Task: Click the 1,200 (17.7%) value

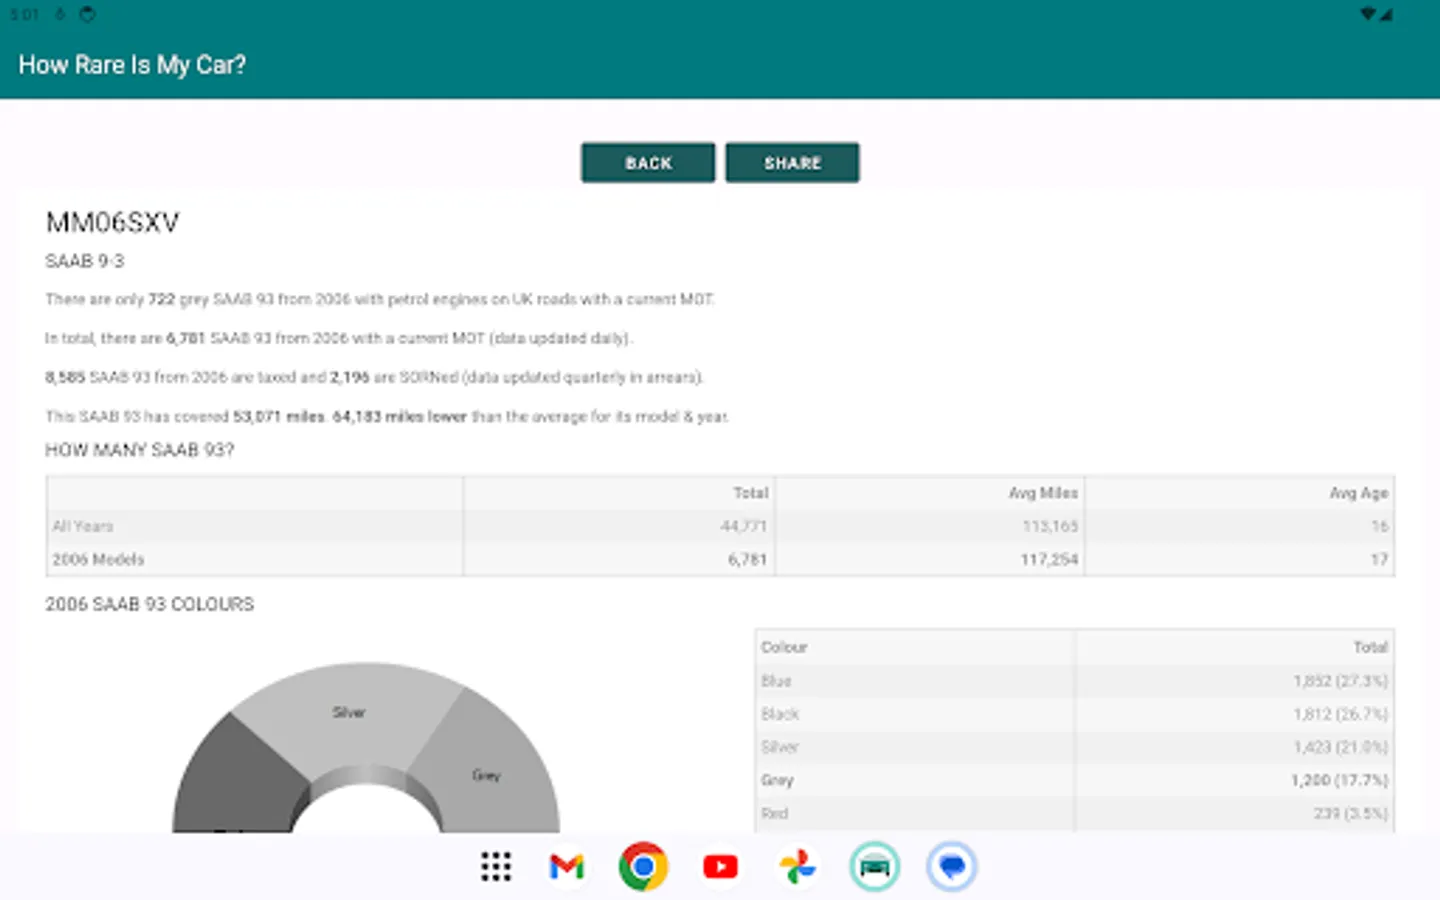Action: tap(1339, 780)
